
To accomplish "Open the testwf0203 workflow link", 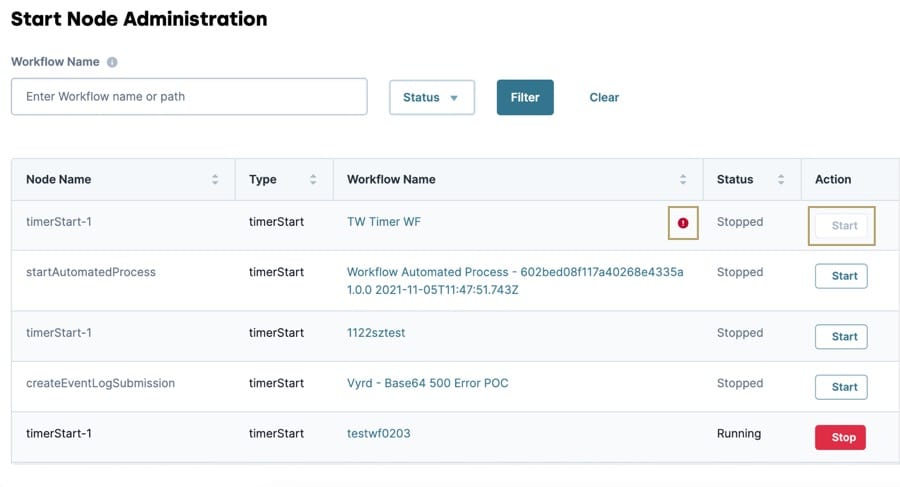I will tap(379, 434).
